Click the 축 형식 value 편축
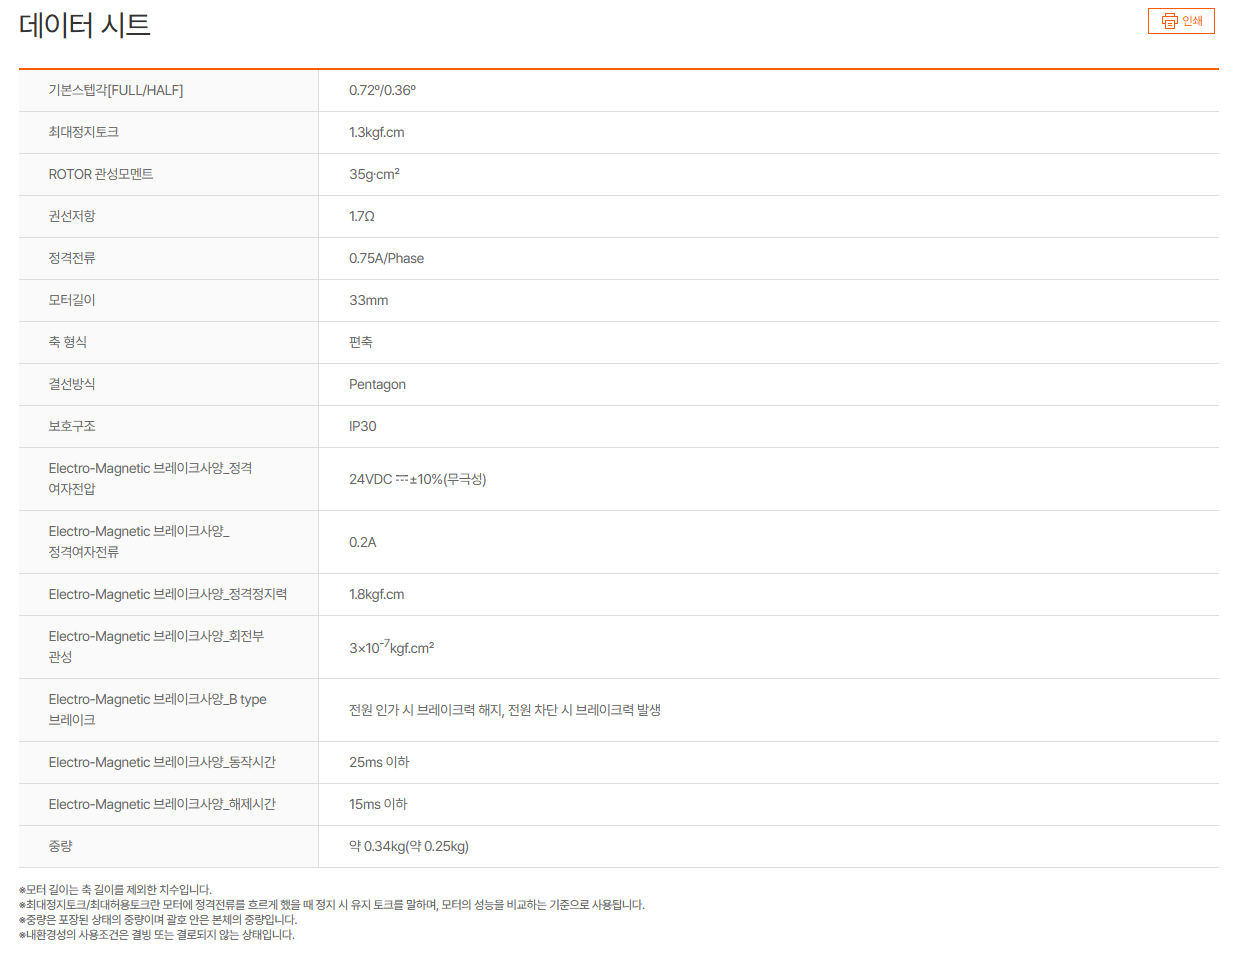Viewport: 1247px width, 954px height. point(361,342)
